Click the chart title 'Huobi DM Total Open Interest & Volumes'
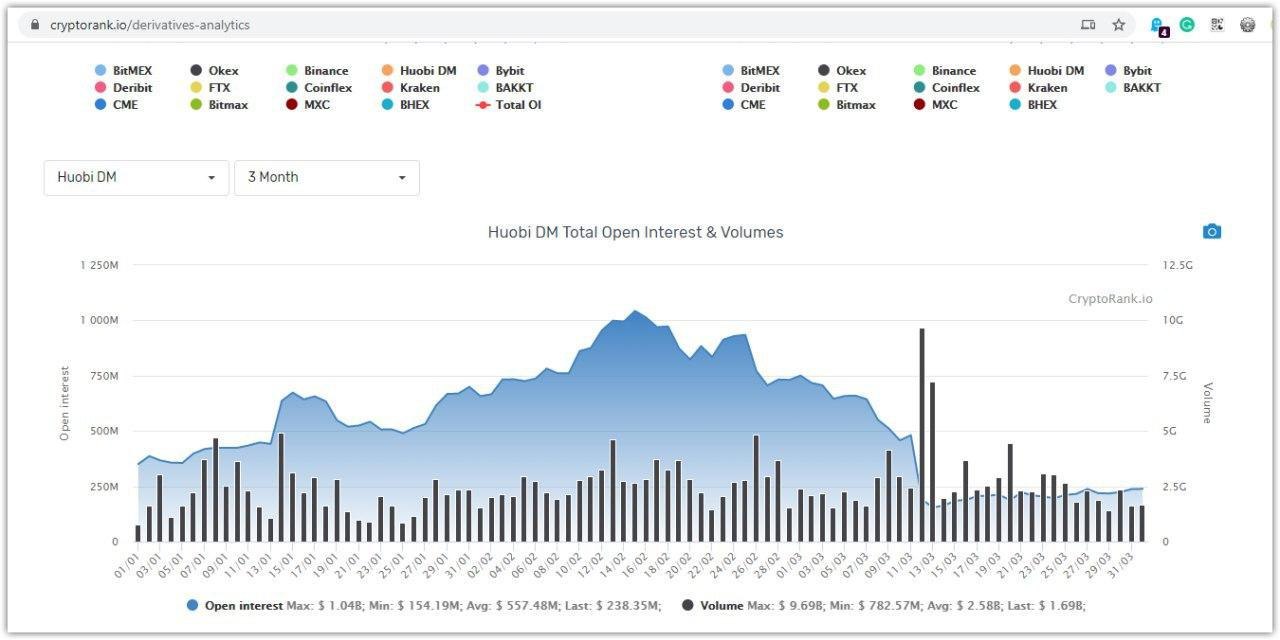Image resolution: width=1280 pixels, height=640 pixels. click(636, 232)
